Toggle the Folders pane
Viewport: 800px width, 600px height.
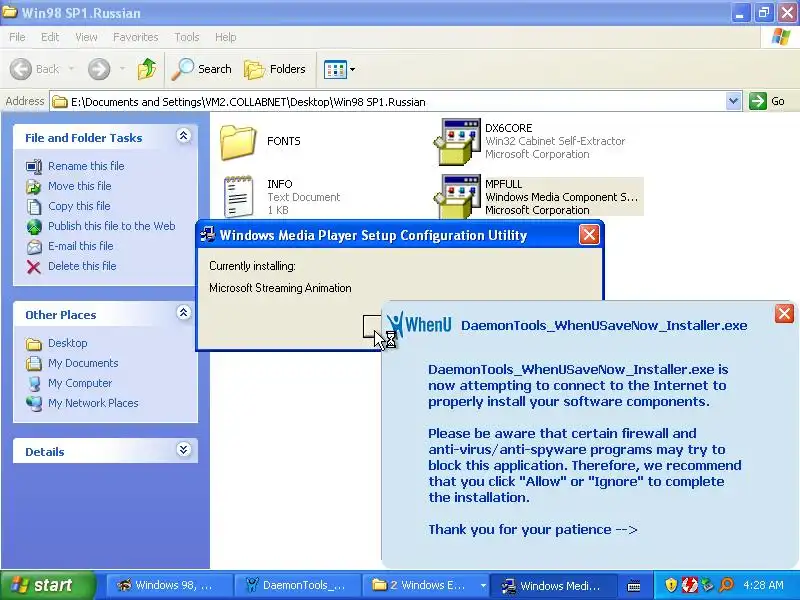point(275,69)
